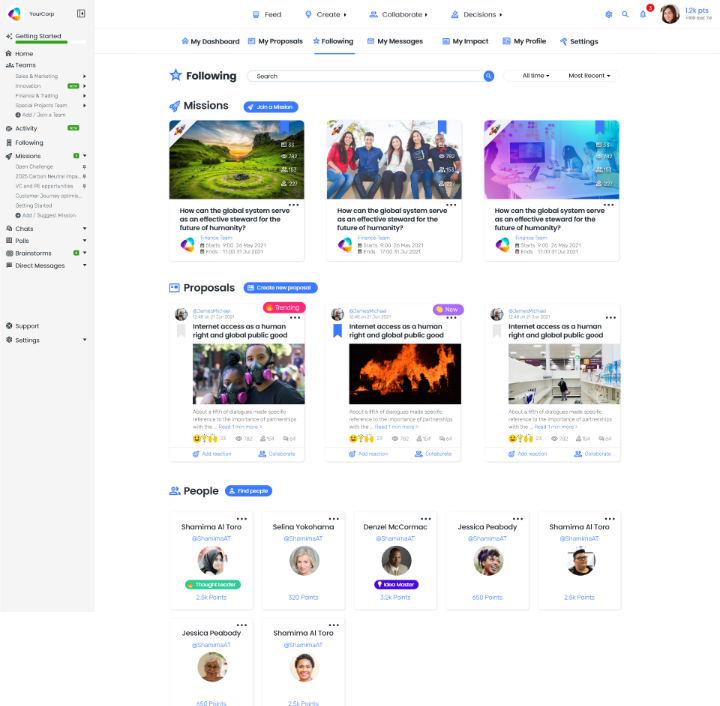
Task: Open the Feed menu item
Action: [267, 15]
